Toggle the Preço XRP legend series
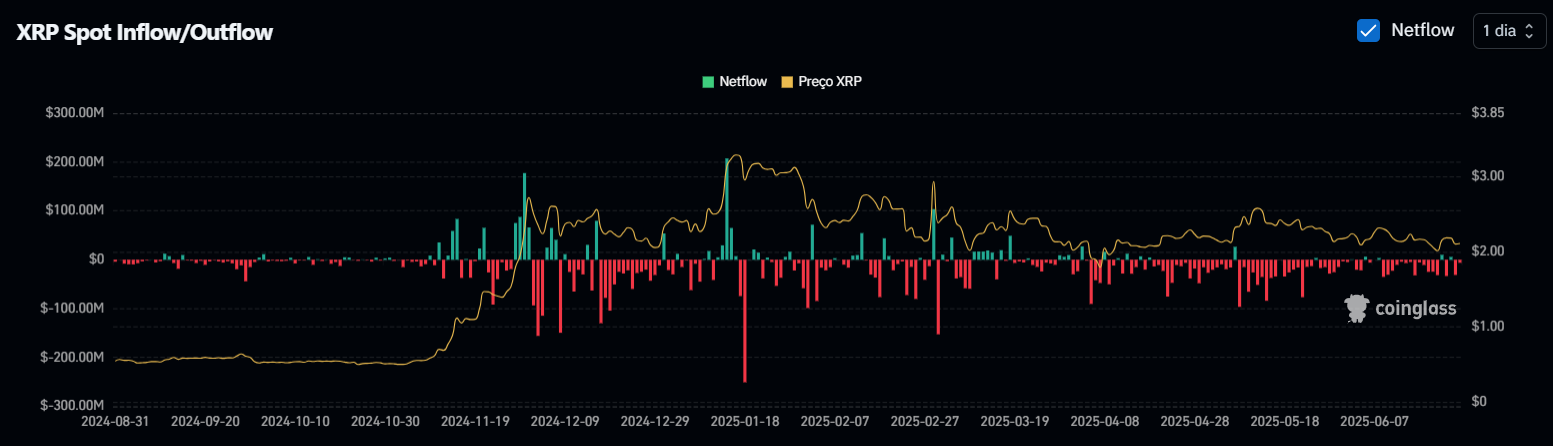Screen dimensions: 1553x446 821,81
